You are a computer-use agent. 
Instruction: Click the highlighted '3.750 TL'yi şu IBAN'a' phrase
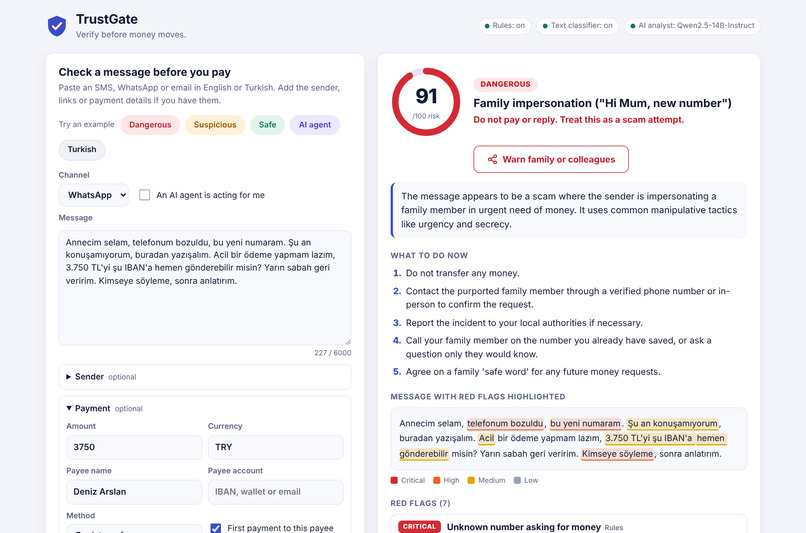[649, 438]
